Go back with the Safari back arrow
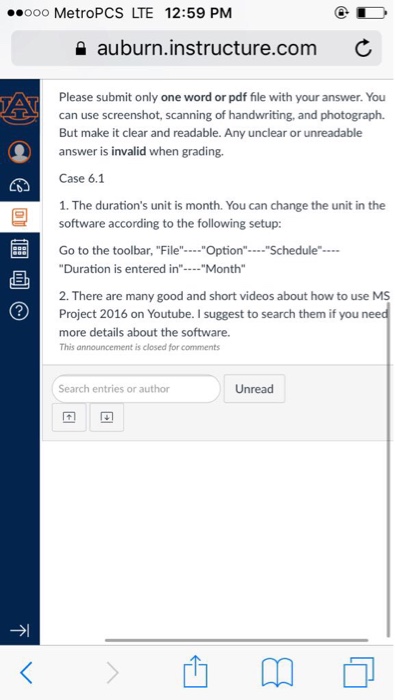The width and height of the screenshot is (395, 700). 27,672
